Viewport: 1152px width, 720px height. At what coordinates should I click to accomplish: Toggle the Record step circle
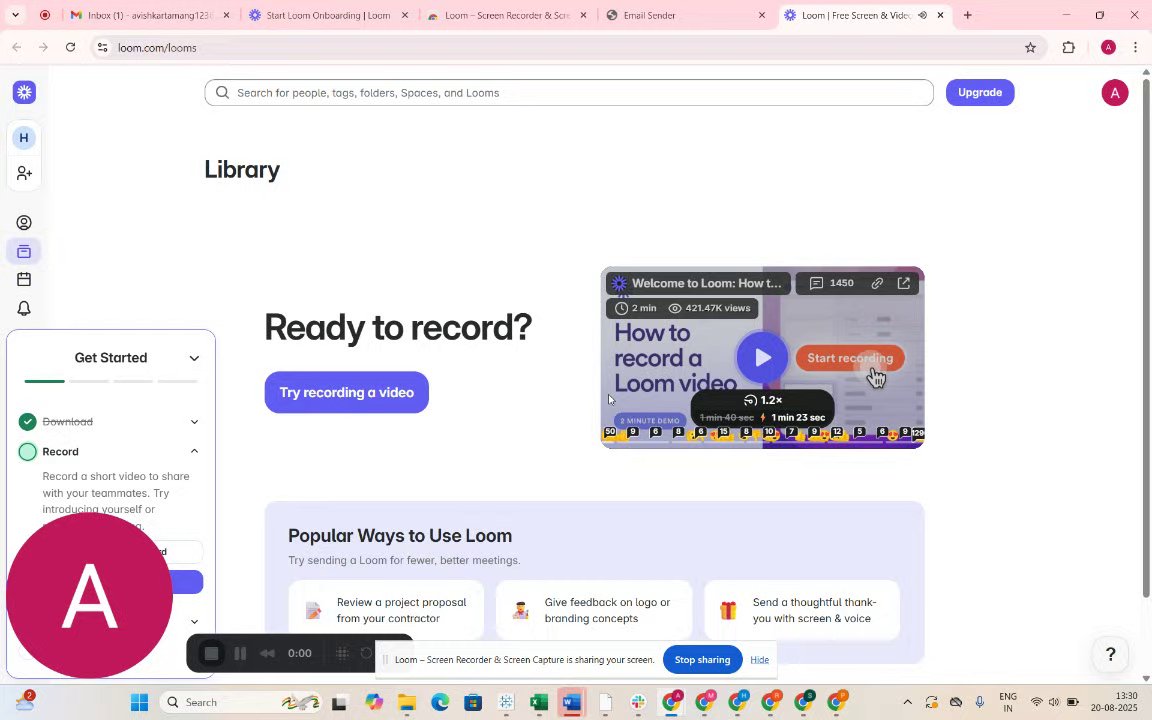pos(27,452)
